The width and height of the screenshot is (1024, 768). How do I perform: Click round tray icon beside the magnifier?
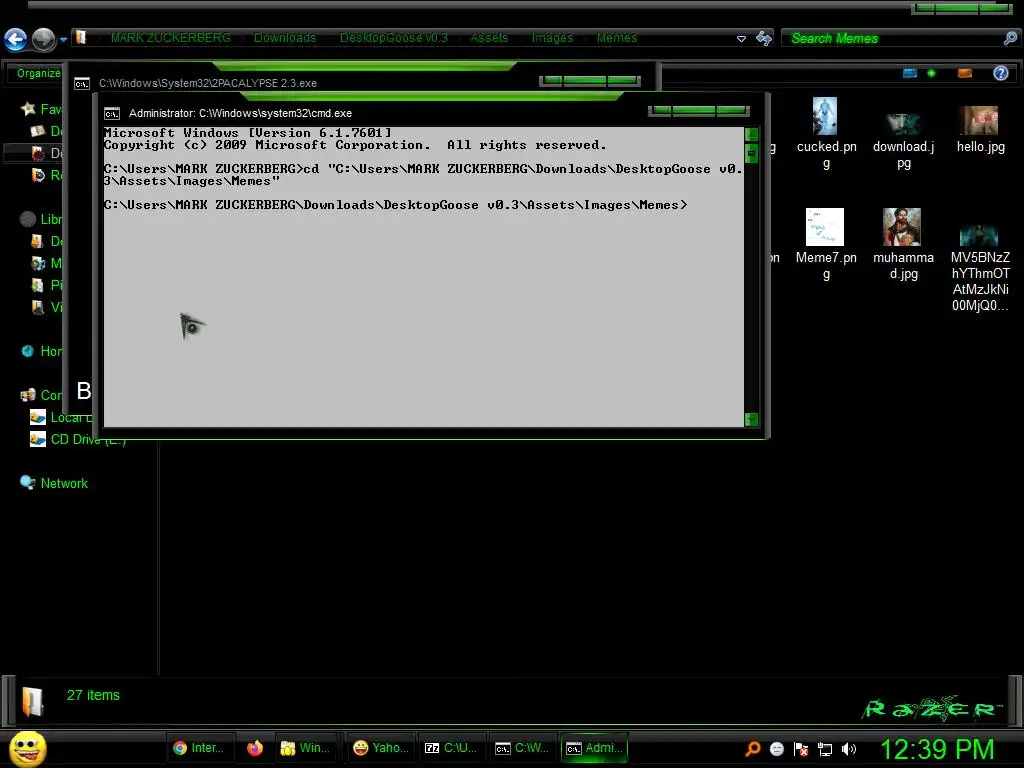(x=776, y=749)
